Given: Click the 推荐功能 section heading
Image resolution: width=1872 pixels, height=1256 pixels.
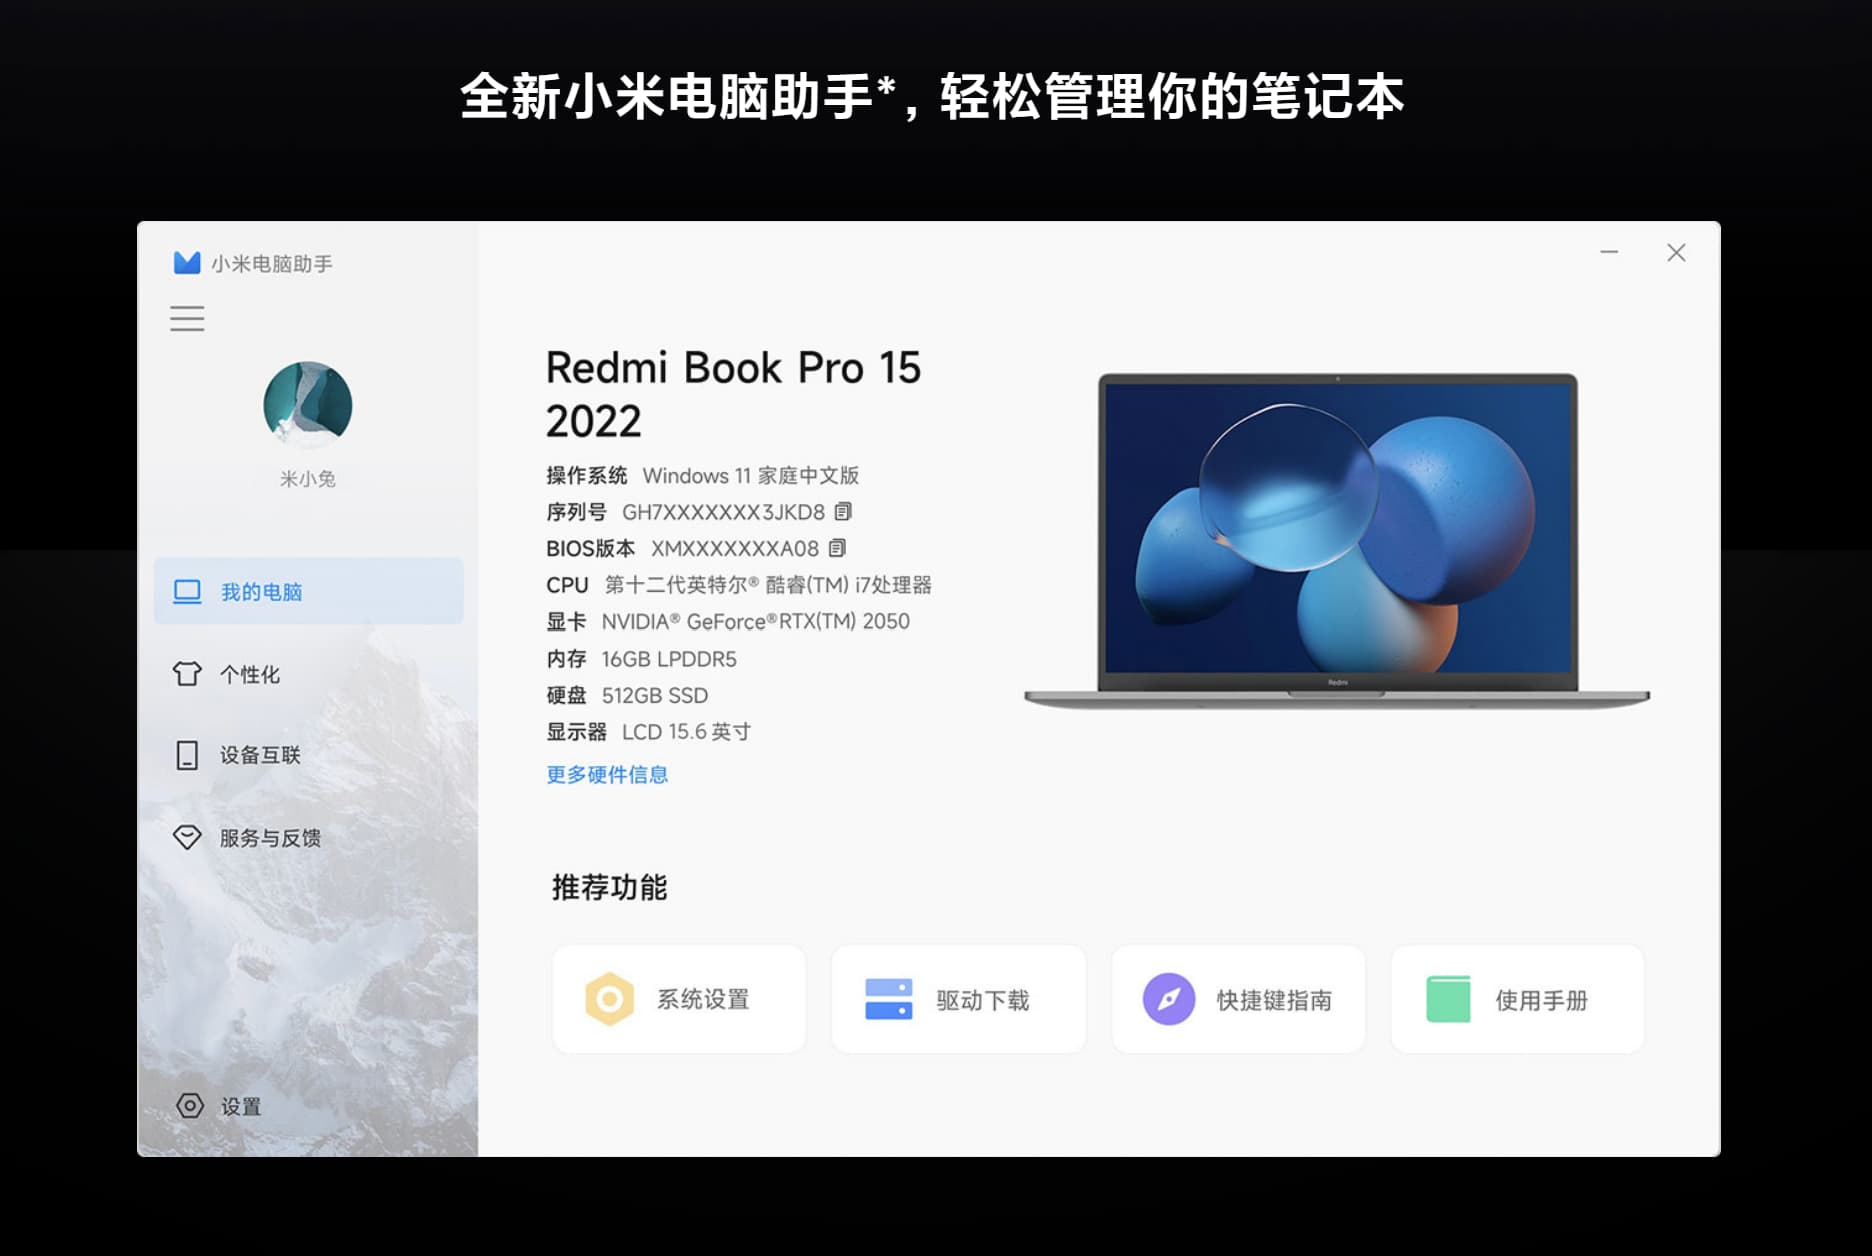Looking at the screenshot, I should click(x=609, y=887).
